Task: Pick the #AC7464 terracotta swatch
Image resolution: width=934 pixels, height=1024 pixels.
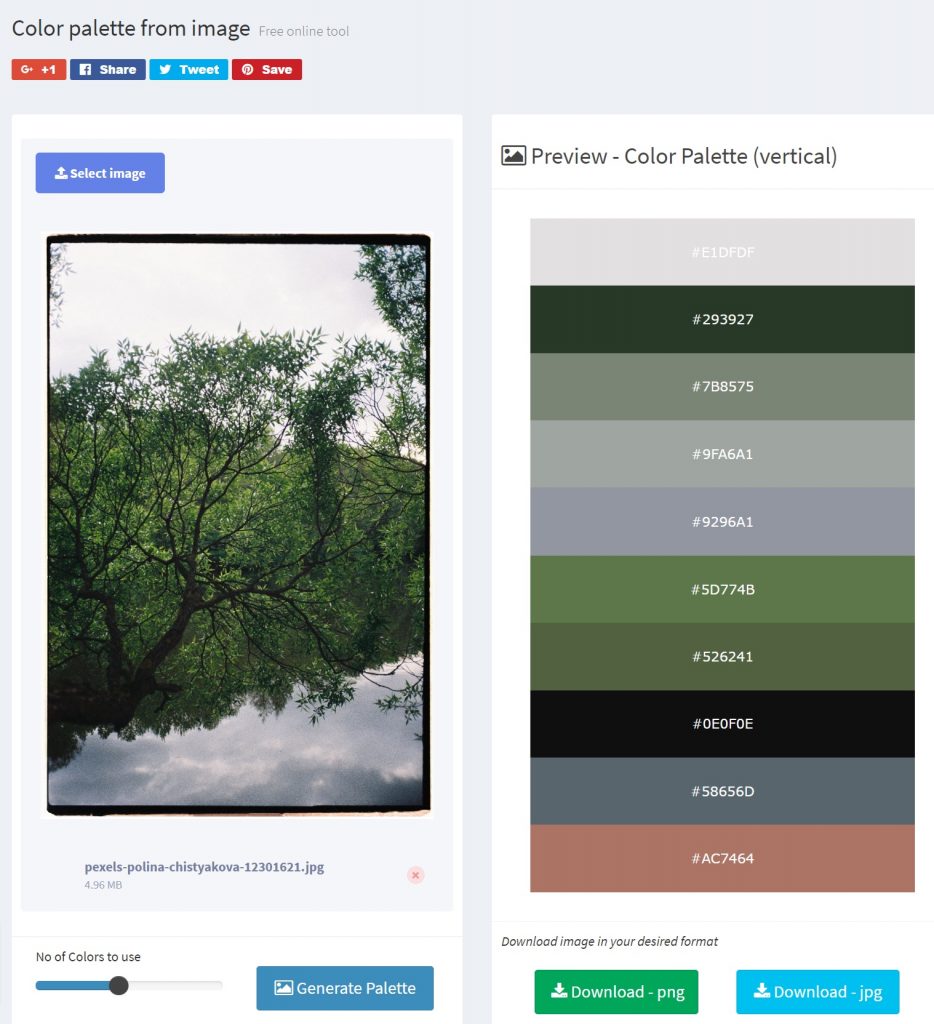Action: coord(722,858)
